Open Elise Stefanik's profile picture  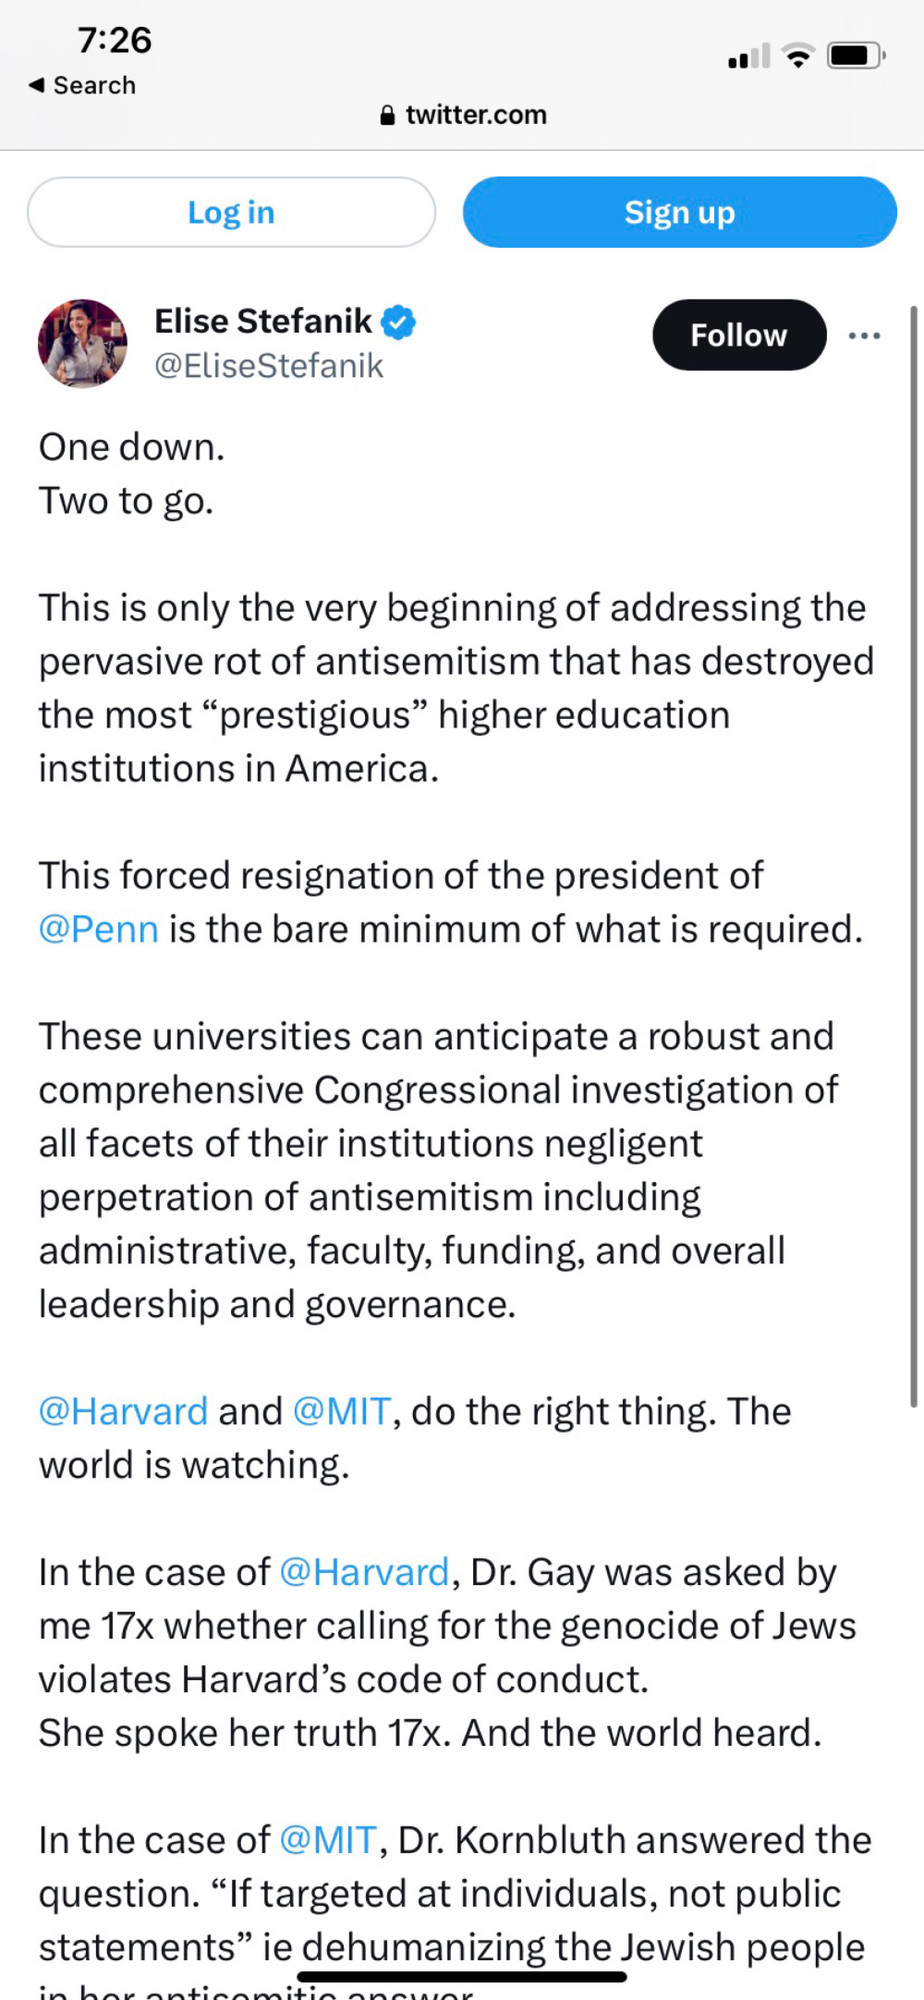point(82,343)
